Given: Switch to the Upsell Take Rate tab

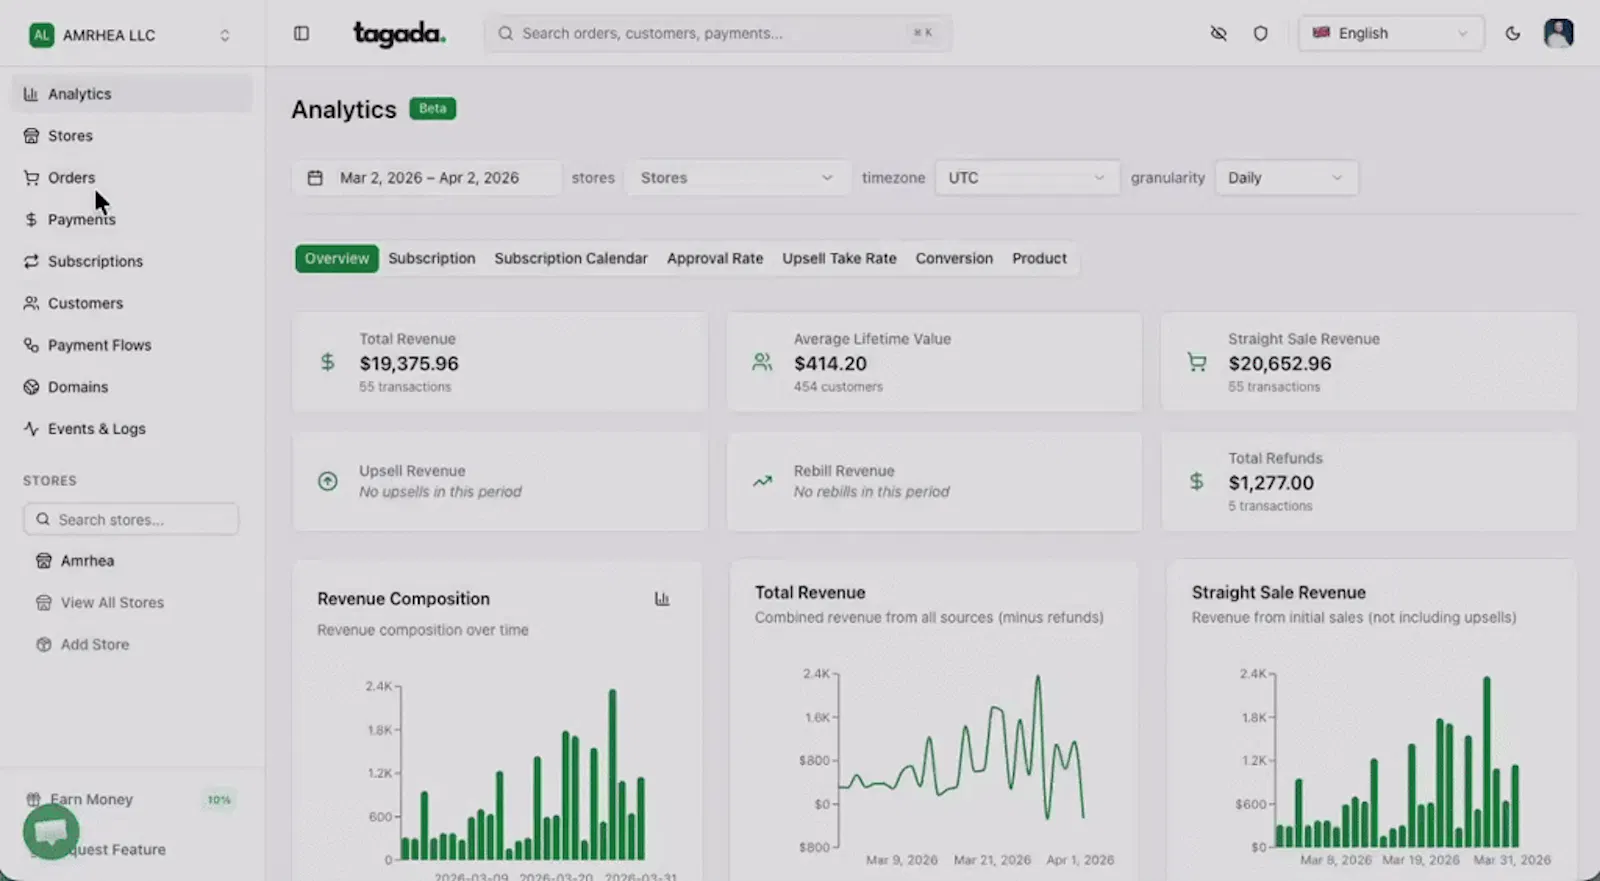Looking at the screenshot, I should (x=839, y=258).
